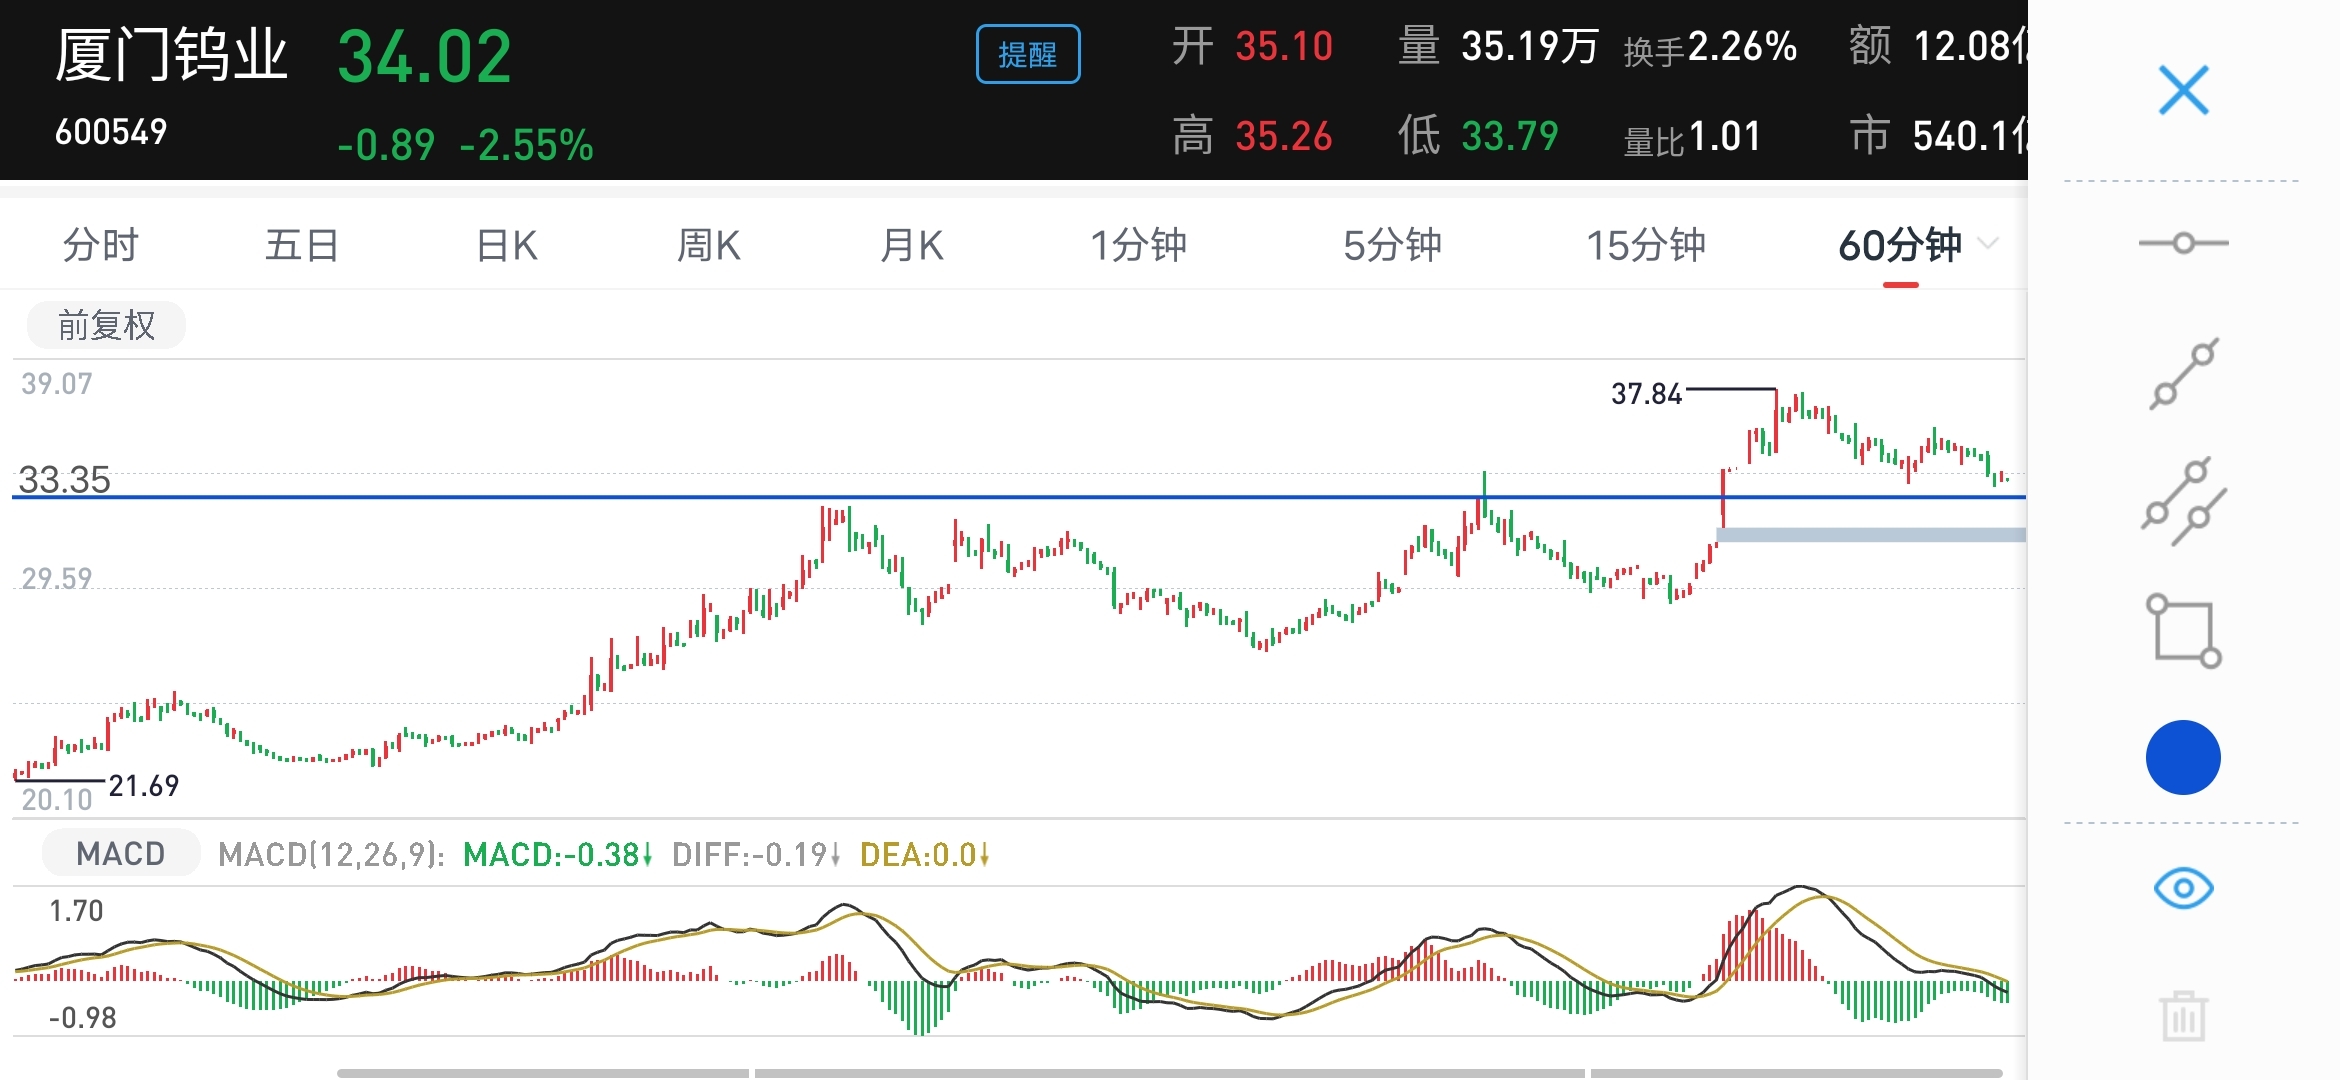Select the 15分钟 chart tab
The height and width of the screenshot is (1080, 2340).
(x=1645, y=245)
